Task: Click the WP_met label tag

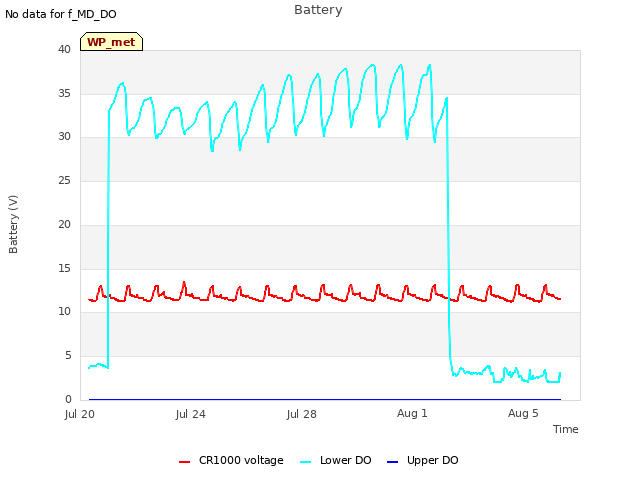Action: click(111, 42)
